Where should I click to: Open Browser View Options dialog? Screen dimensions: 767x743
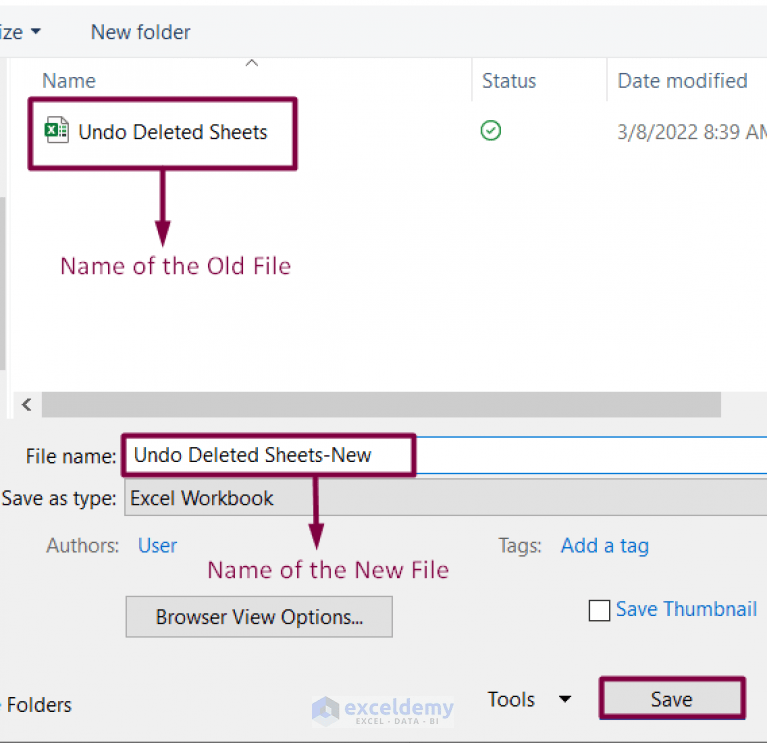tap(259, 617)
